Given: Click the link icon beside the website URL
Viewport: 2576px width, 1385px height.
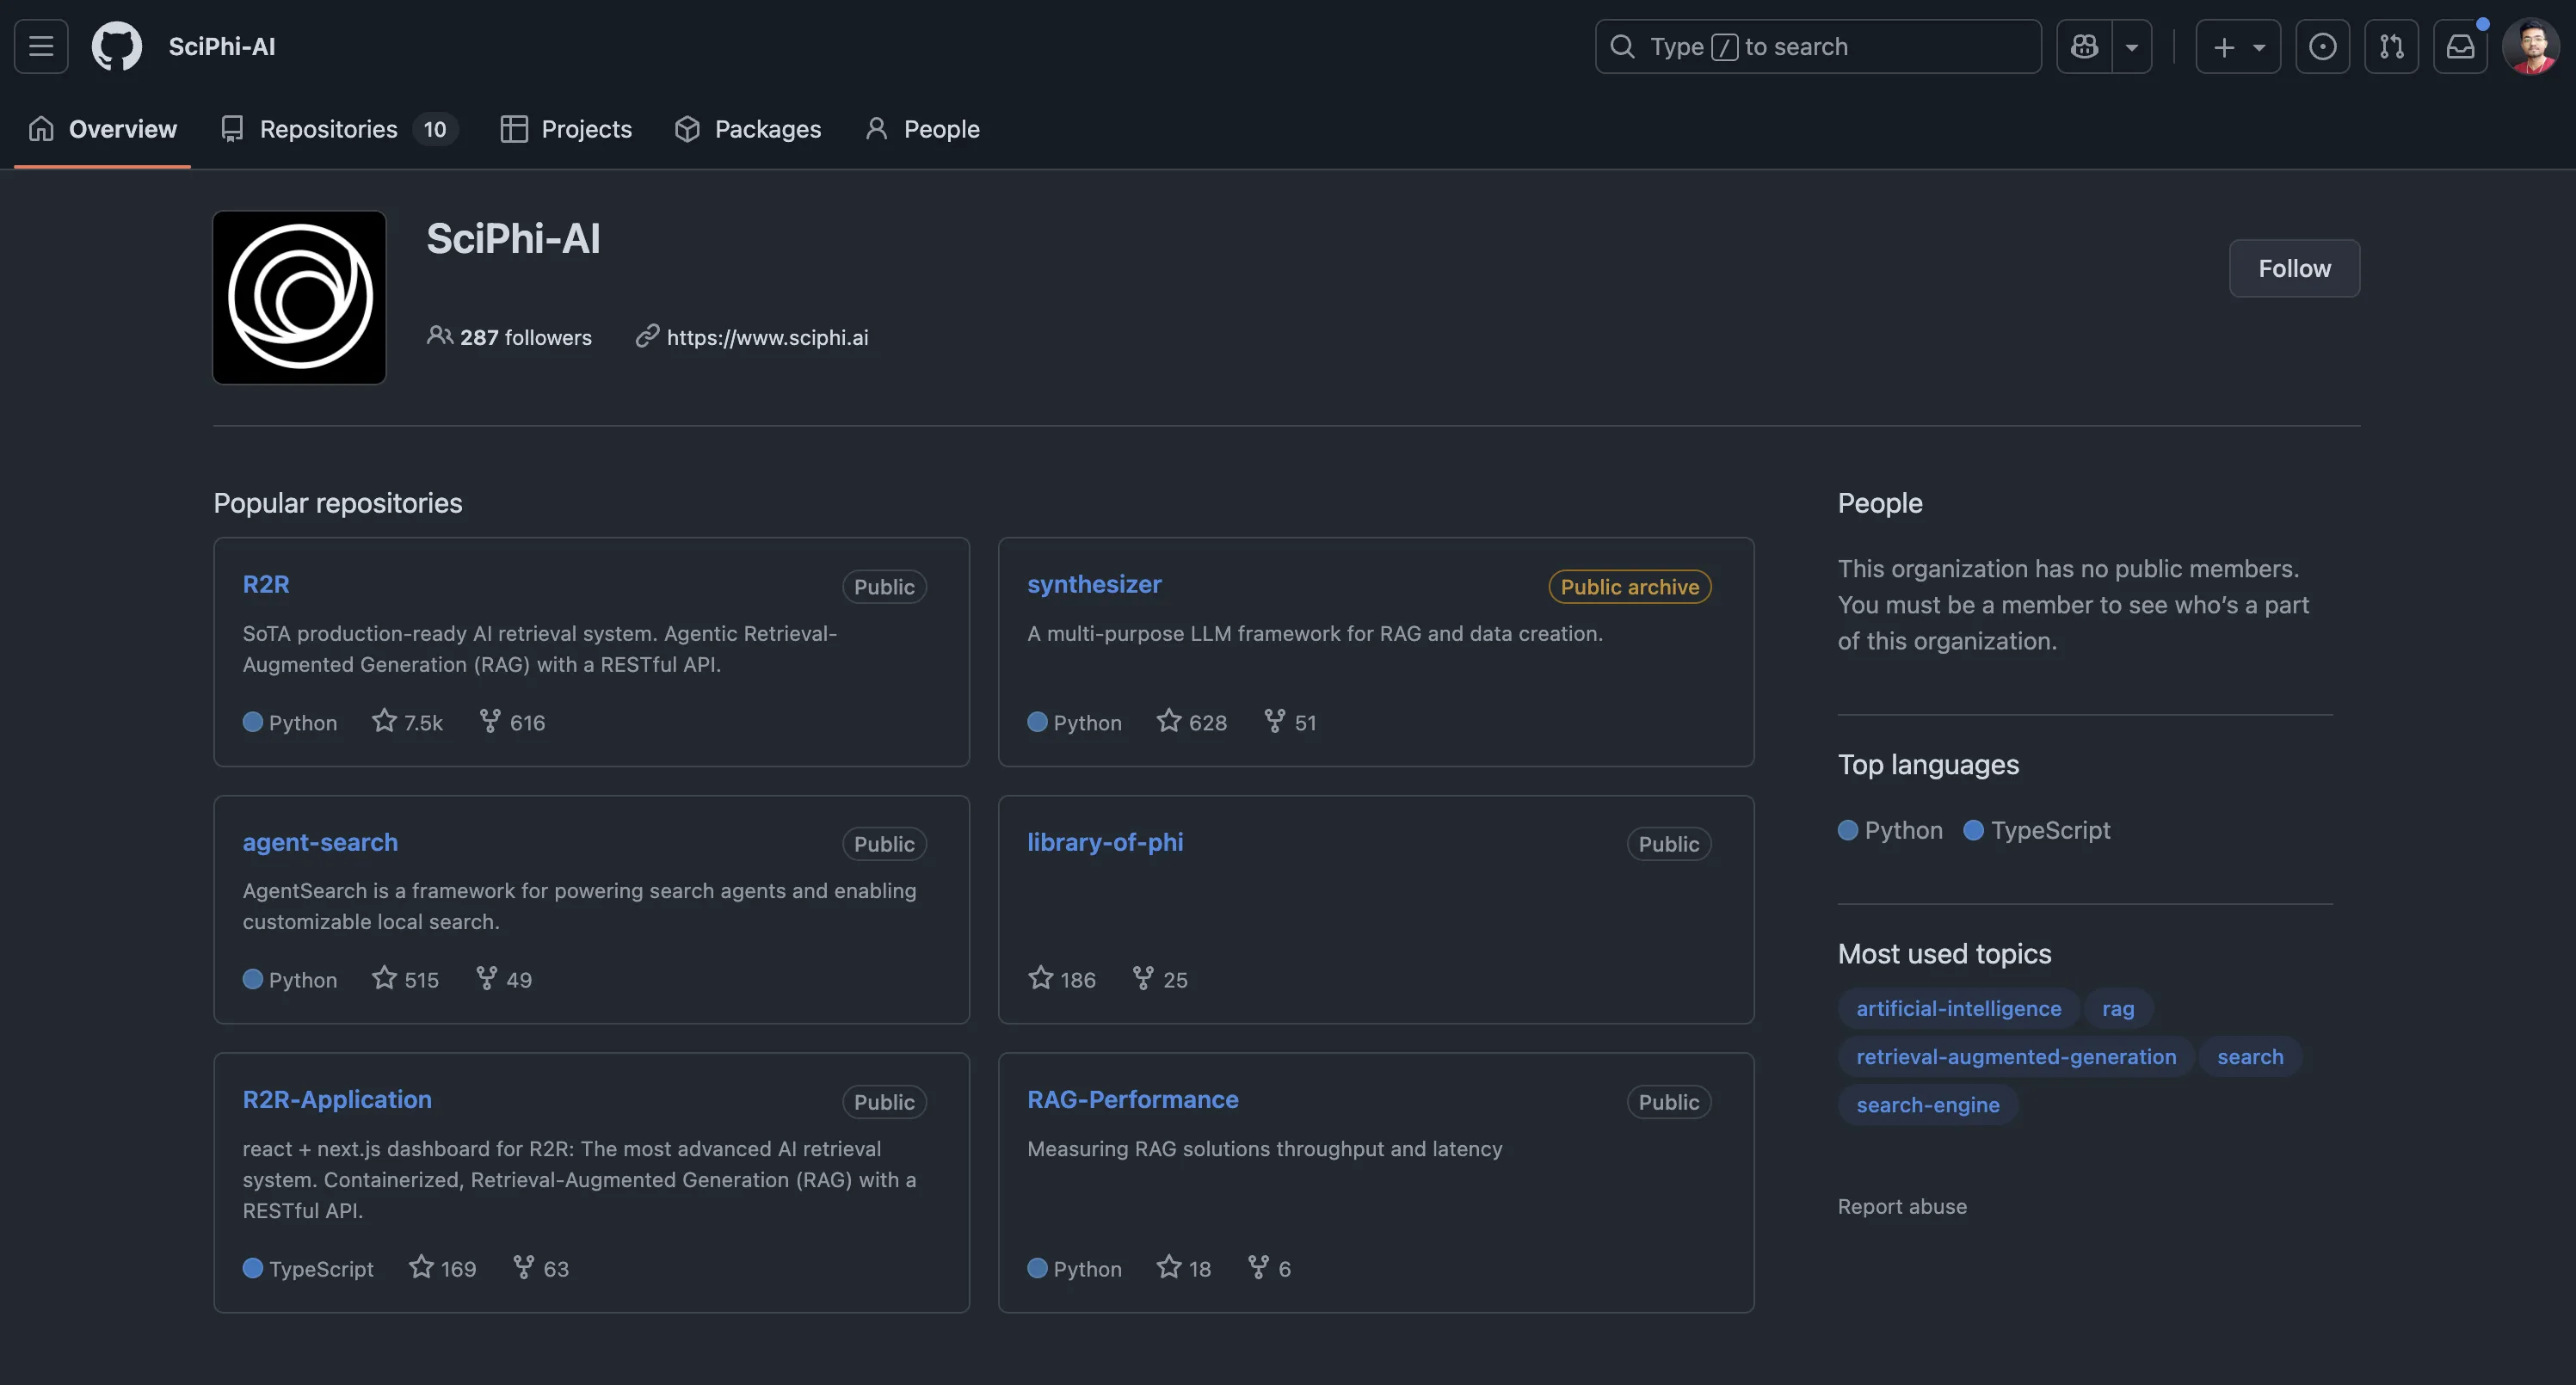Looking at the screenshot, I should pos(647,337).
